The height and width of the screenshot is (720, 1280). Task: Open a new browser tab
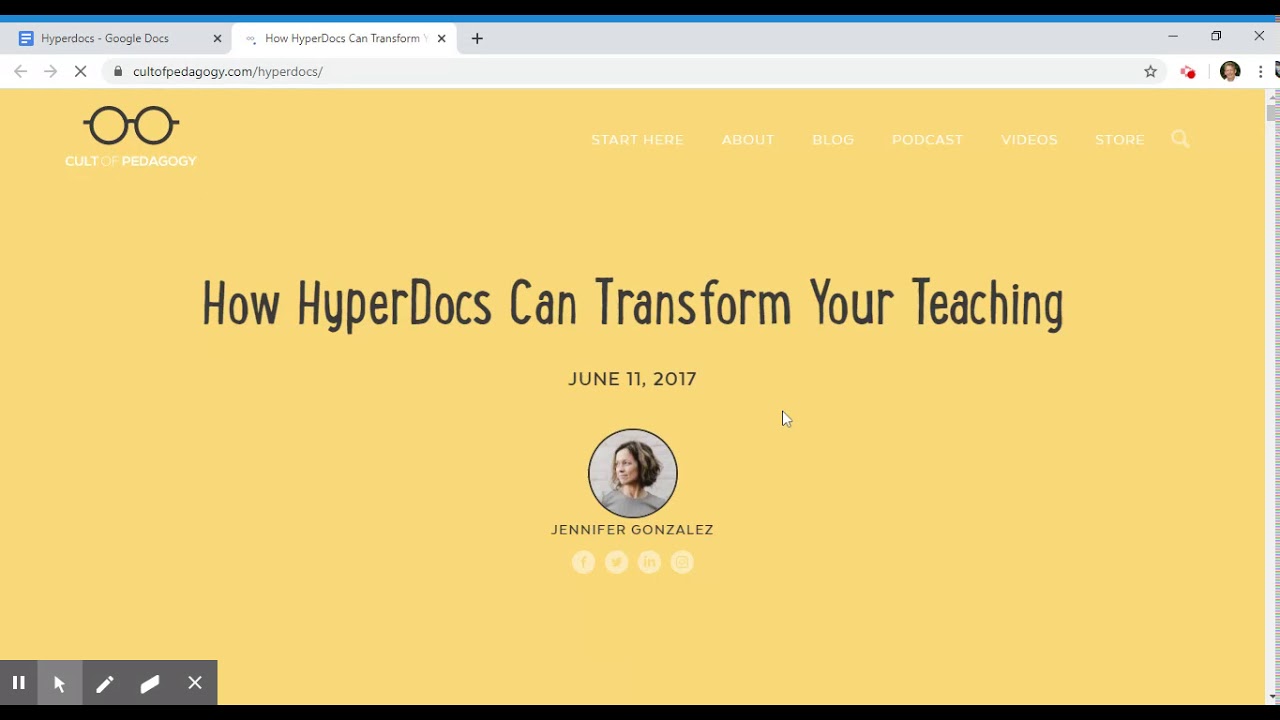[477, 38]
